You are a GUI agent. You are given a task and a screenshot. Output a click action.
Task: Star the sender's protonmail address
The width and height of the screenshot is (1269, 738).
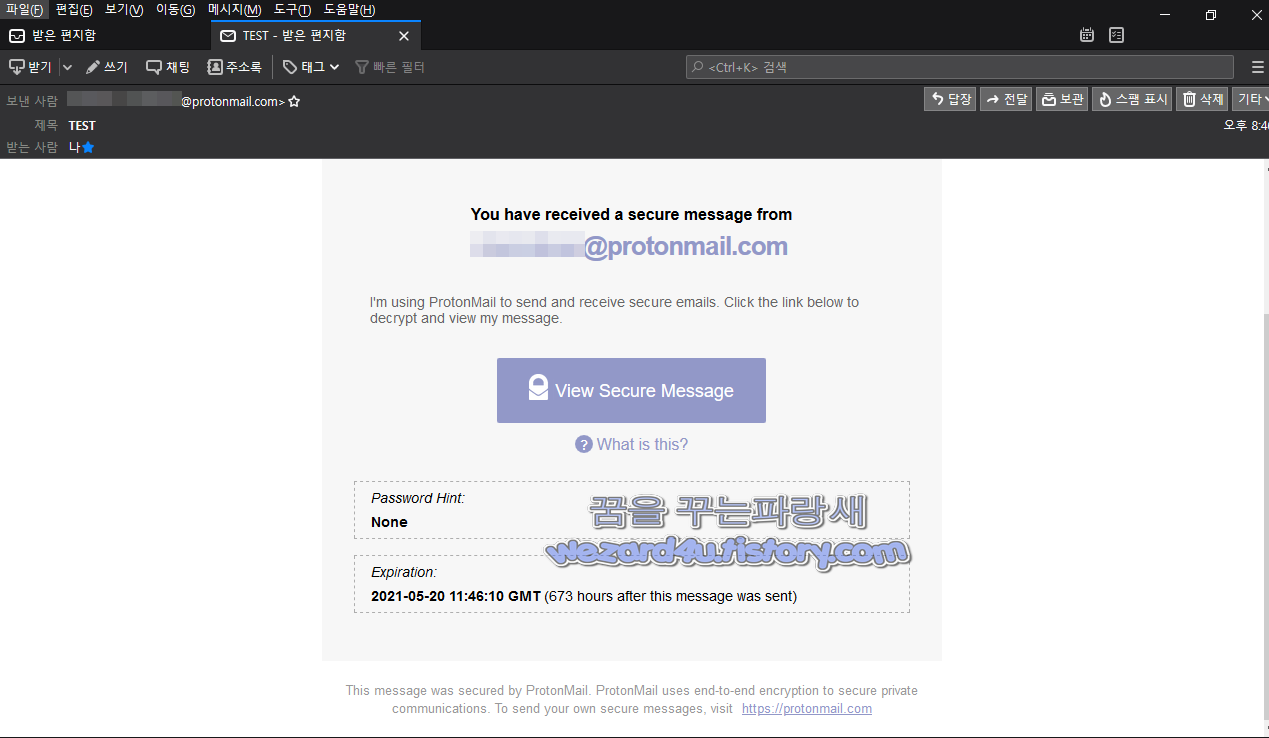coord(294,101)
